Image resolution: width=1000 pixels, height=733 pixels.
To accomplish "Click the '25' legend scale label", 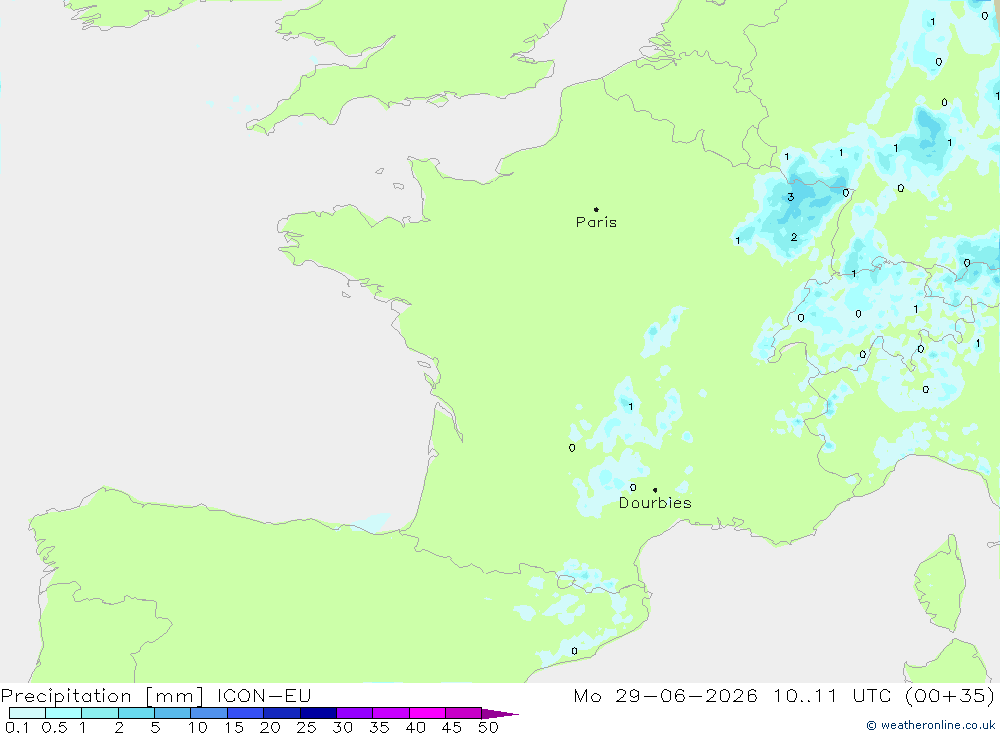I will (306, 727).
